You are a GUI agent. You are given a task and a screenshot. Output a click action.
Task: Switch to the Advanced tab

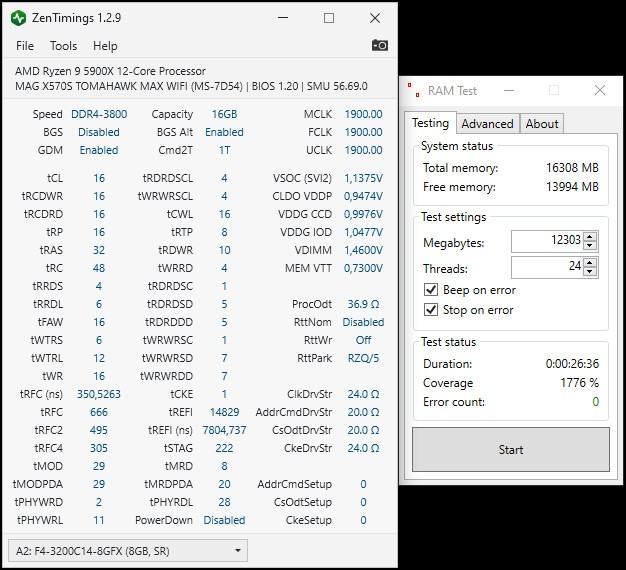click(x=487, y=124)
